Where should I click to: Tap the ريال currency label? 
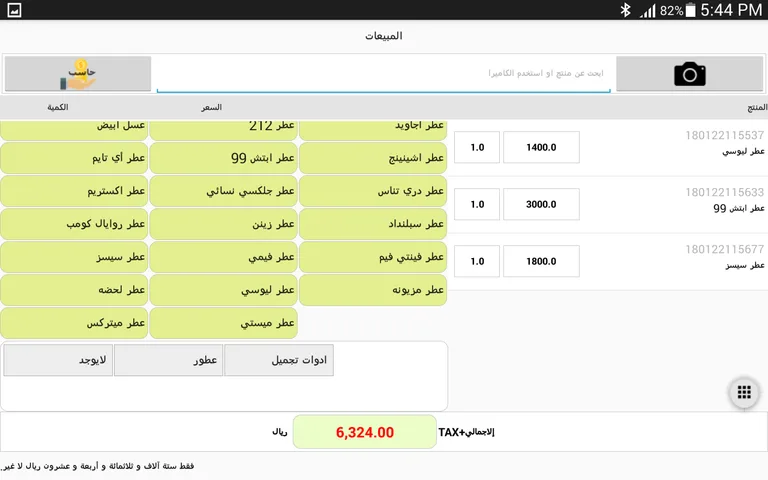279,432
